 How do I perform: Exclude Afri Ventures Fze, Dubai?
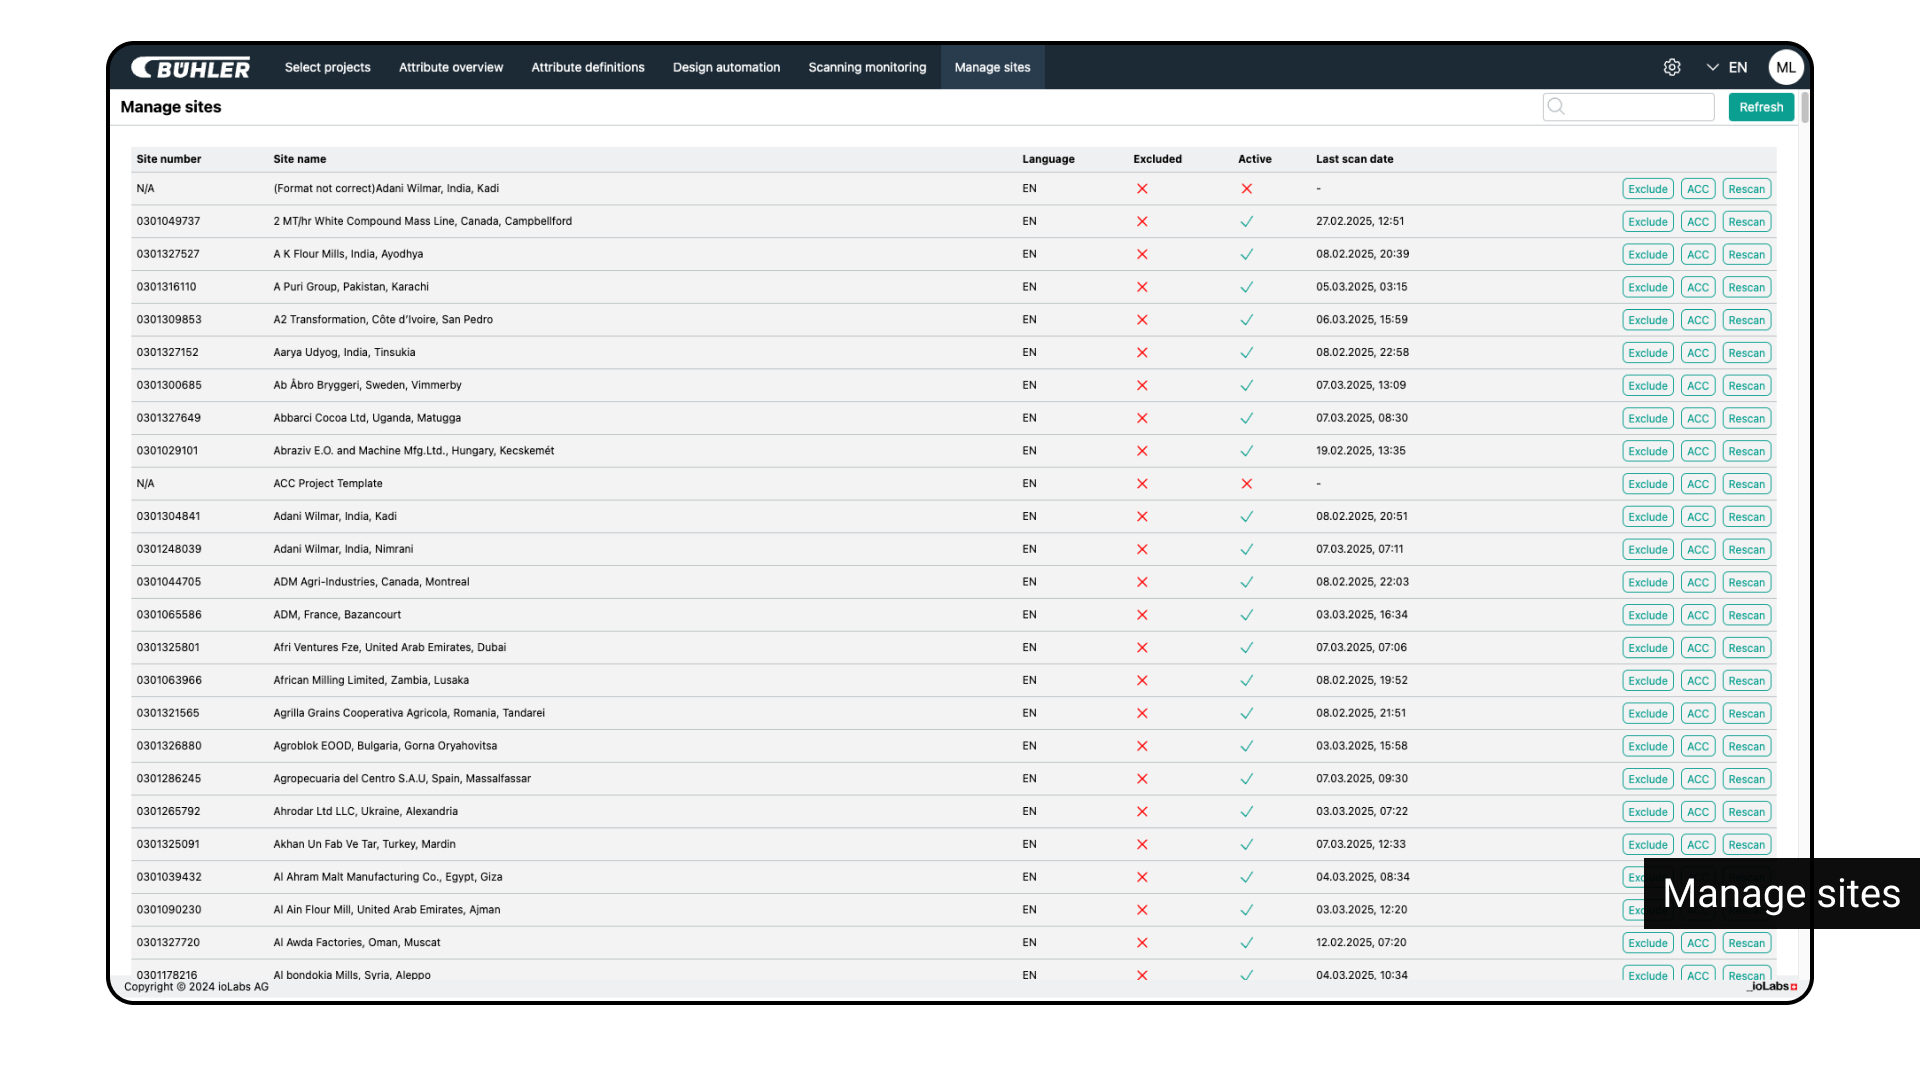tap(1647, 648)
